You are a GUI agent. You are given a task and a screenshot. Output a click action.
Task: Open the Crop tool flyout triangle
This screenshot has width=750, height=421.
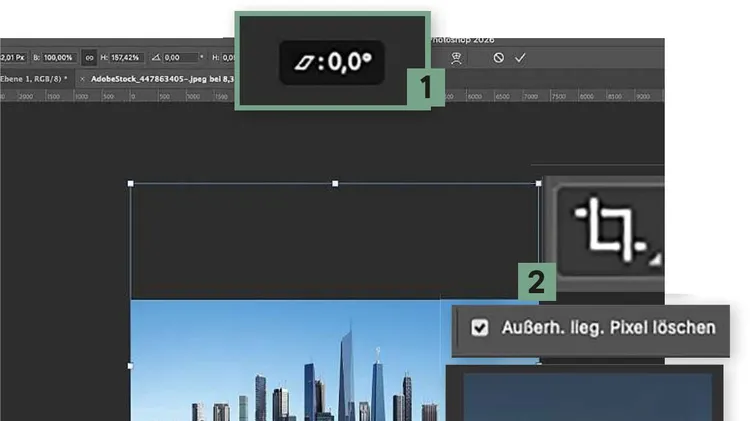click(653, 260)
